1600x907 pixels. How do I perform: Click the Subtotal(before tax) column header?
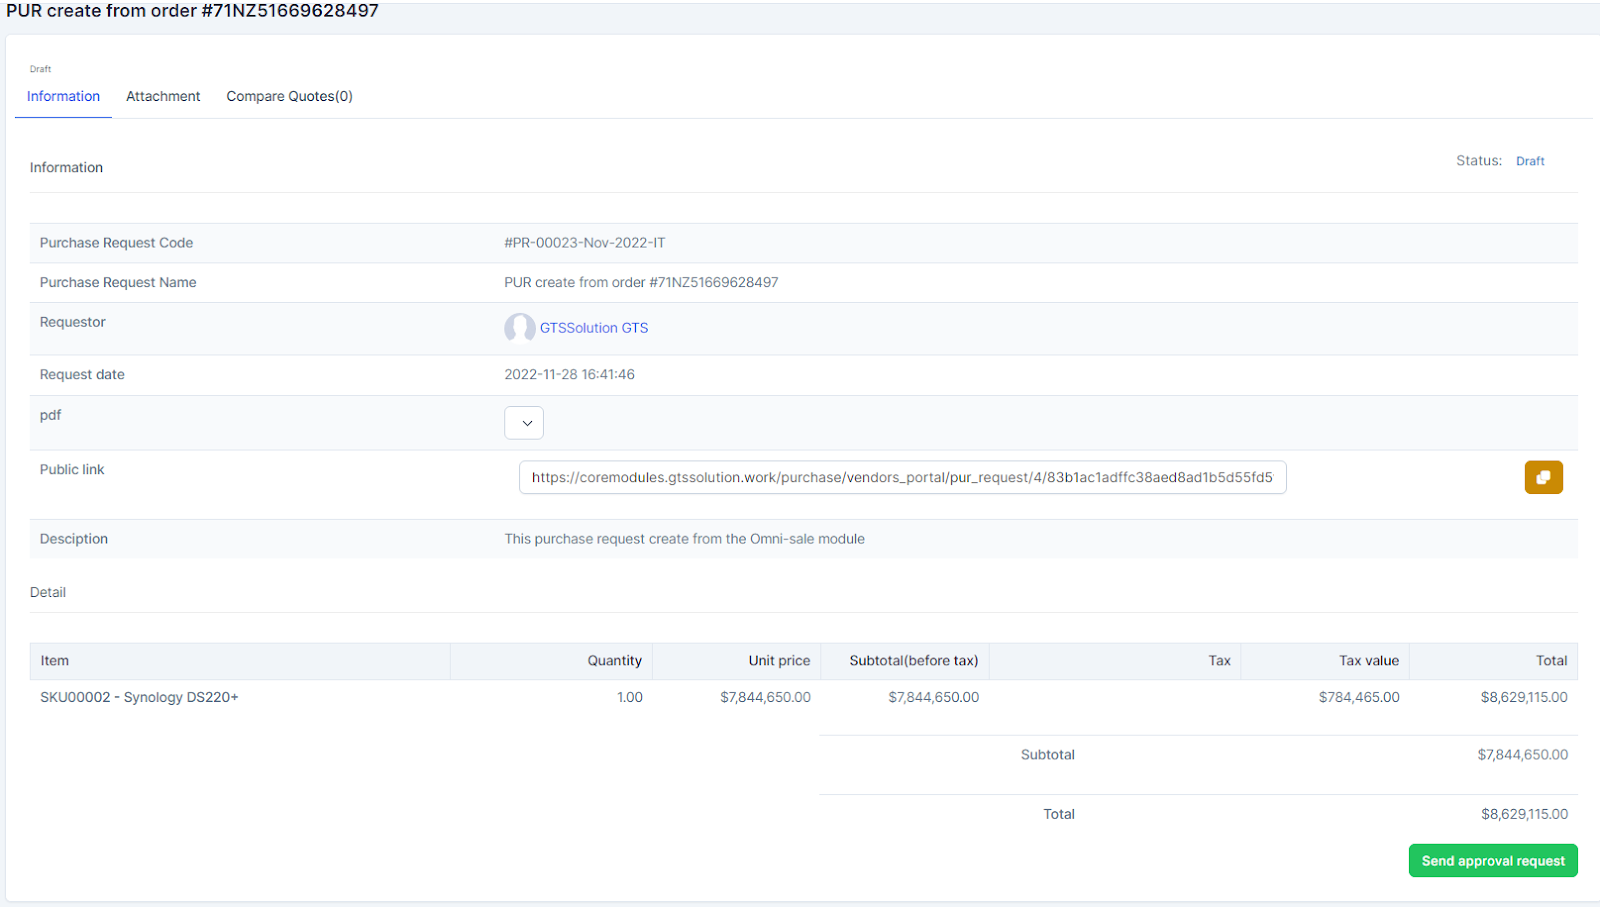913,661
